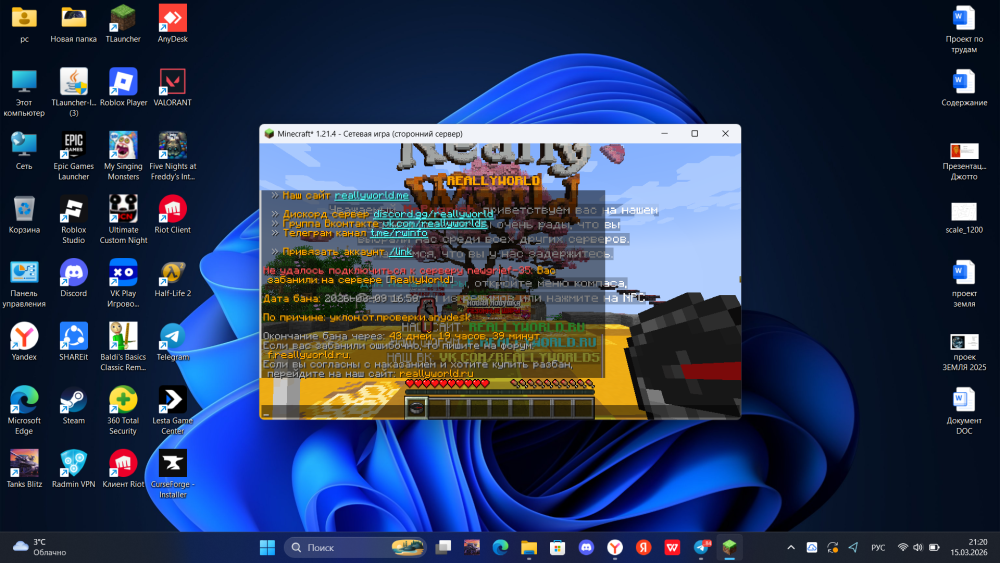The image size is (1000, 563).
Task: Select 'Этот компьютер' desktop icon
Action: [x=24, y=93]
